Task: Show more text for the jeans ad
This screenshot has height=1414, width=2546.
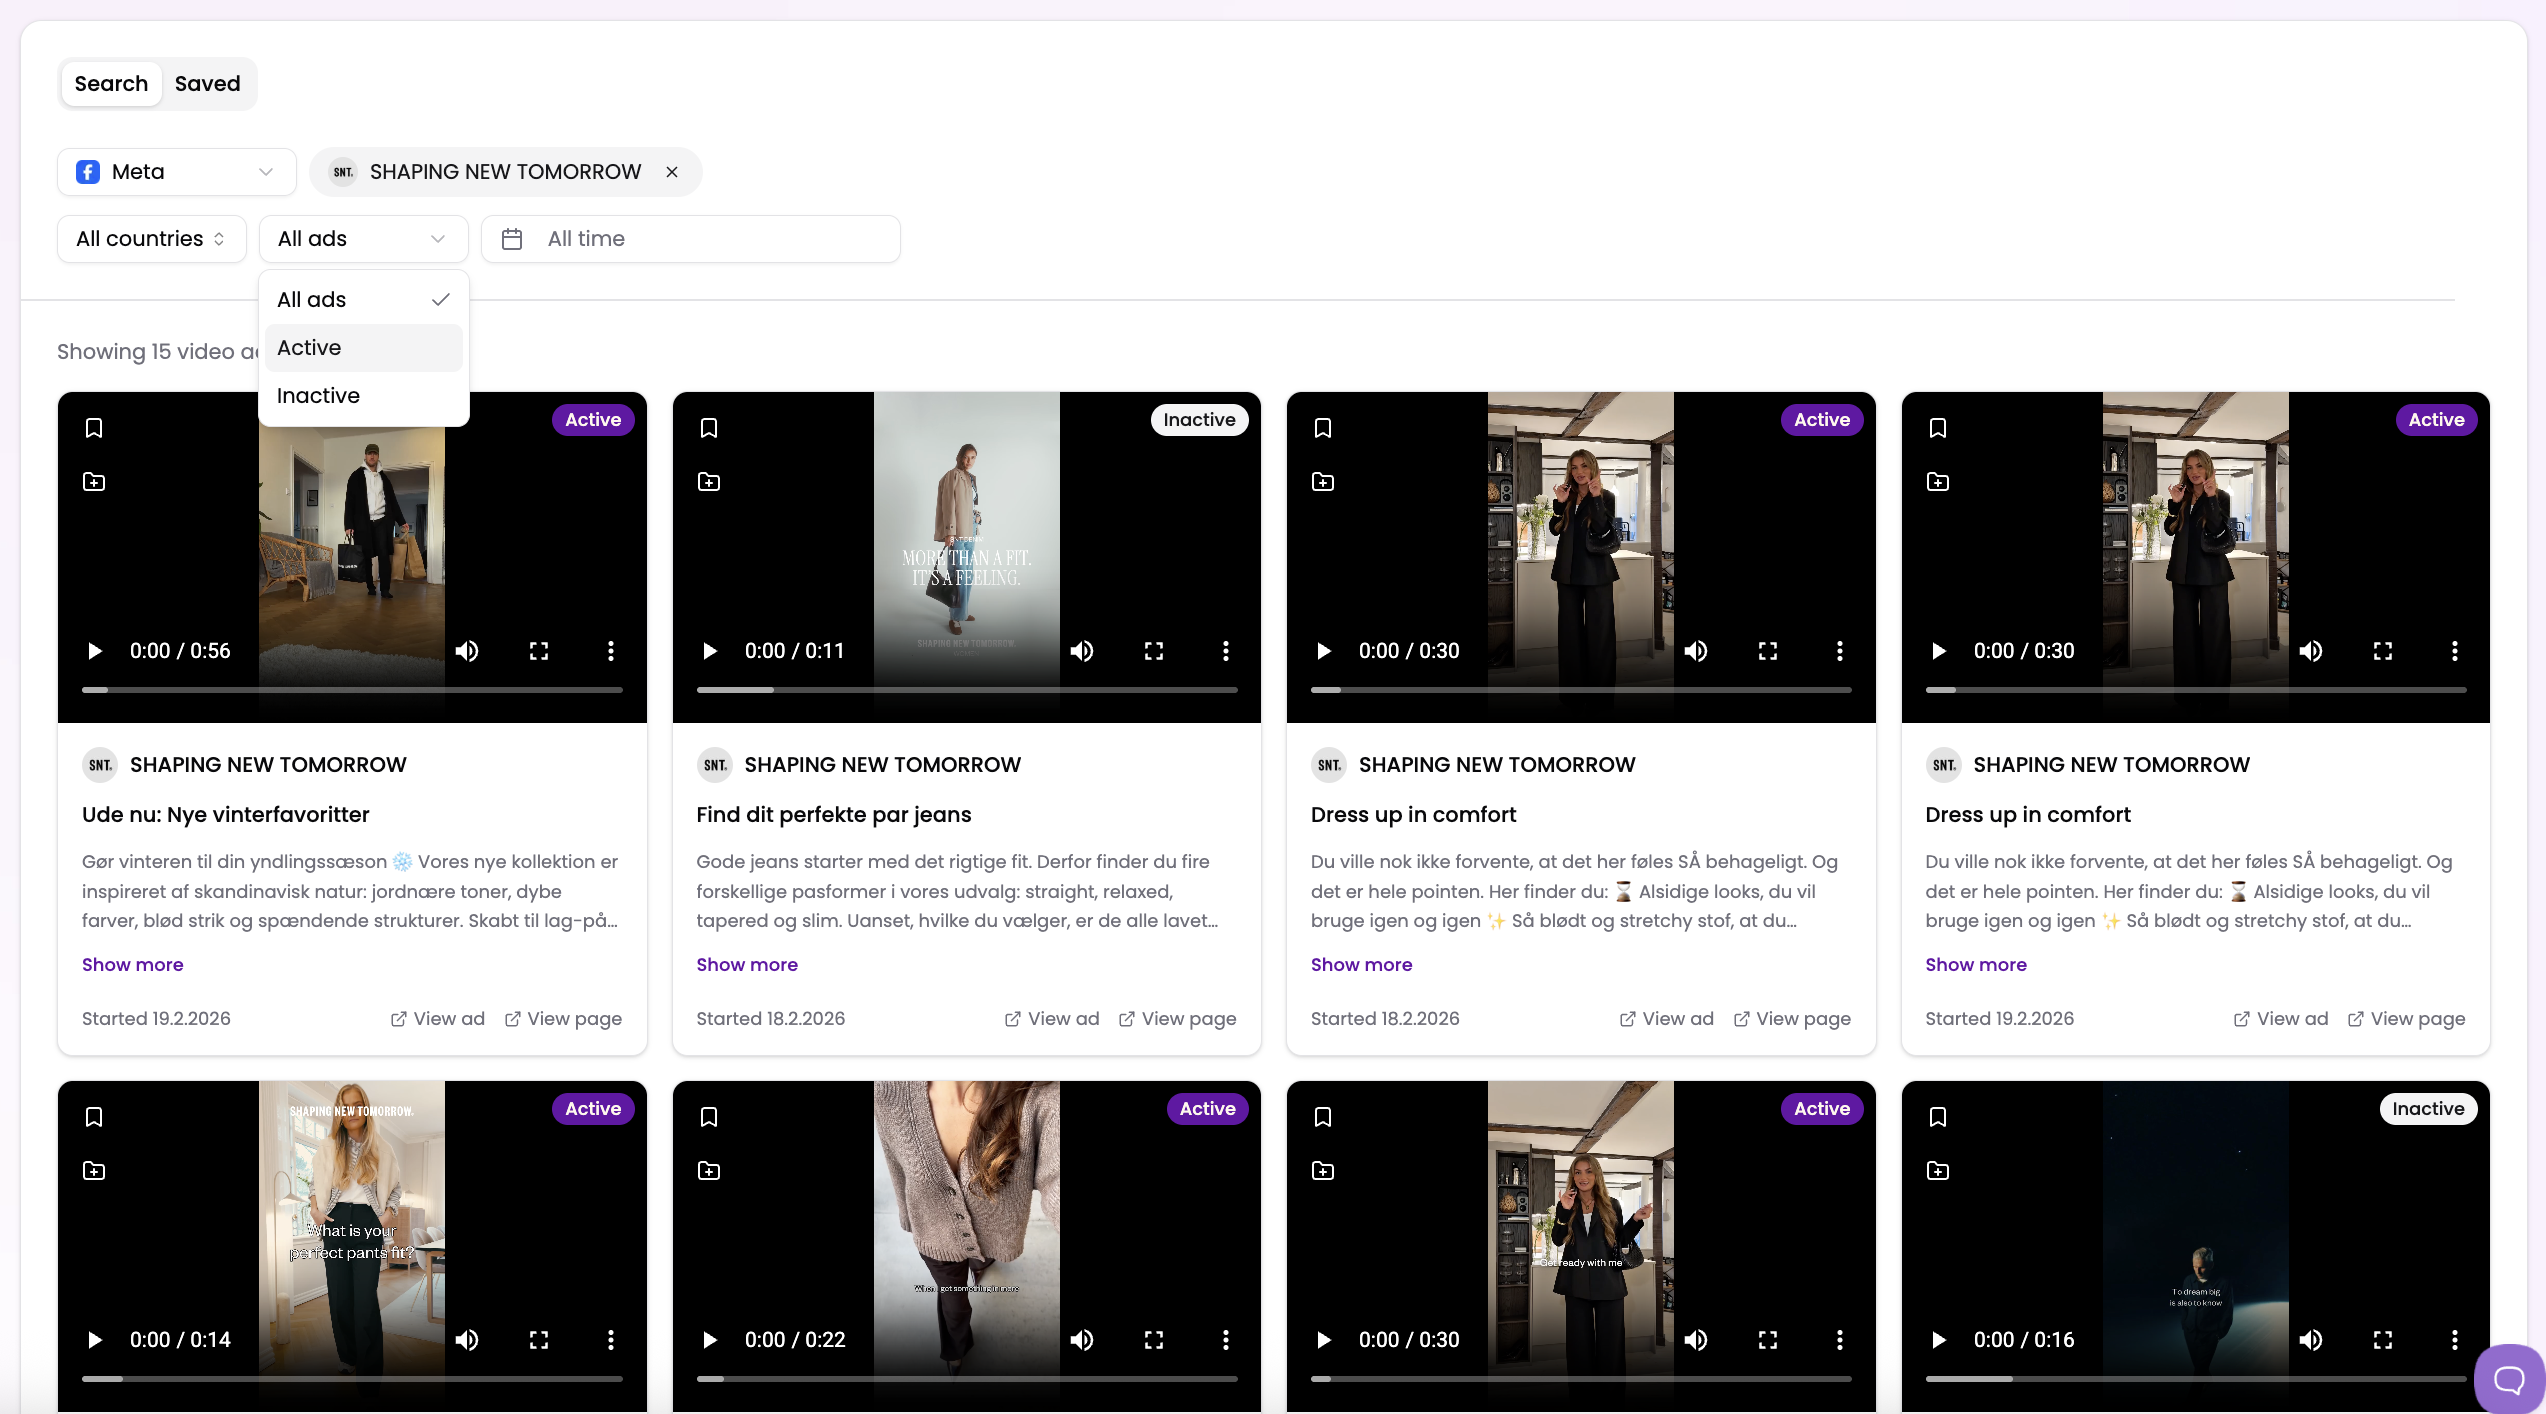Action: pyautogui.click(x=746, y=965)
